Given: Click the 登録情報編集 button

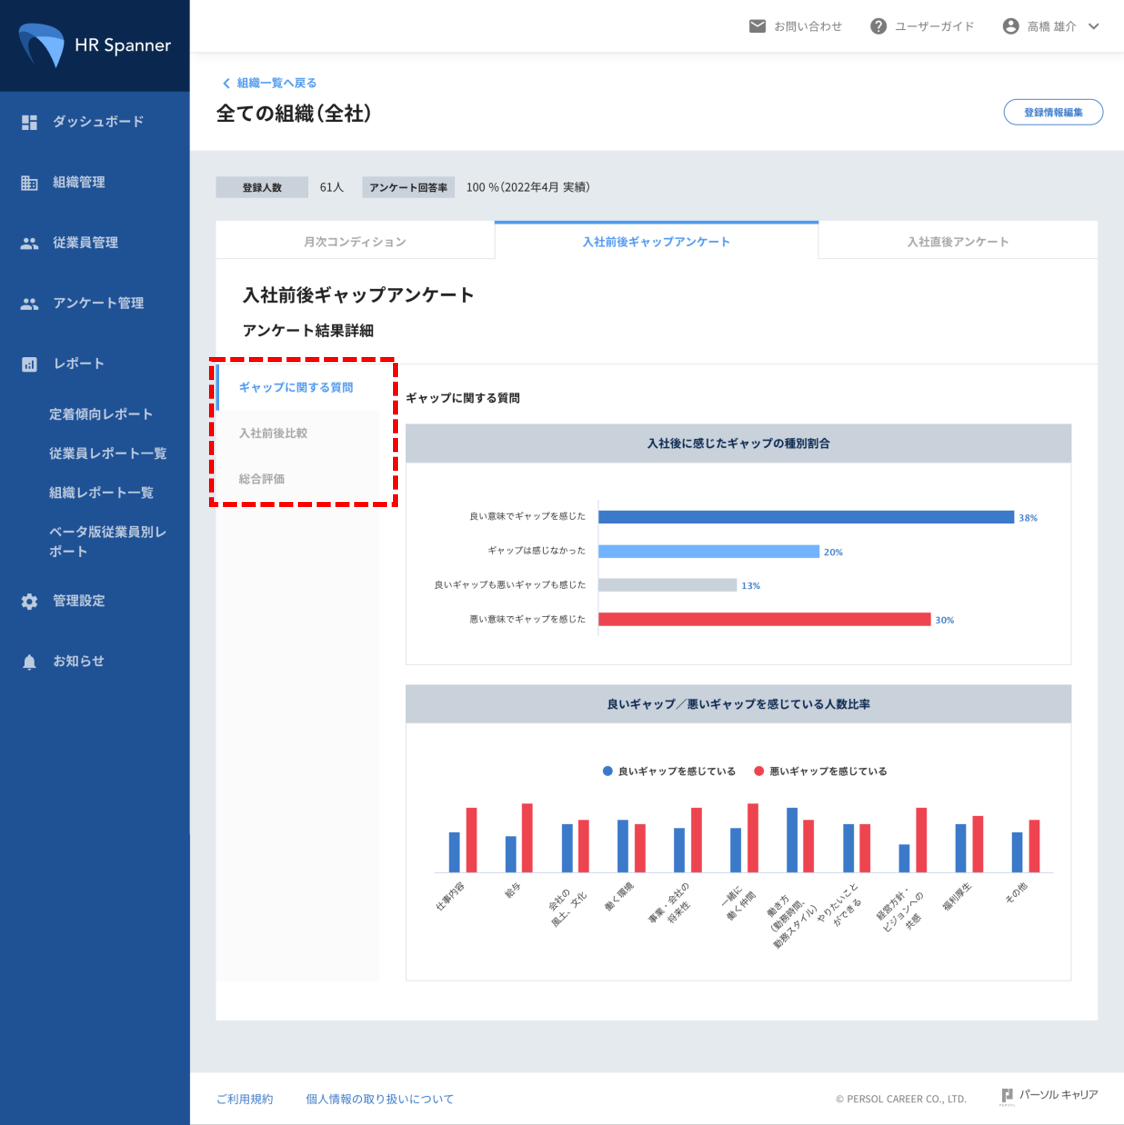Looking at the screenshot, I should (x=1053, y=112).
